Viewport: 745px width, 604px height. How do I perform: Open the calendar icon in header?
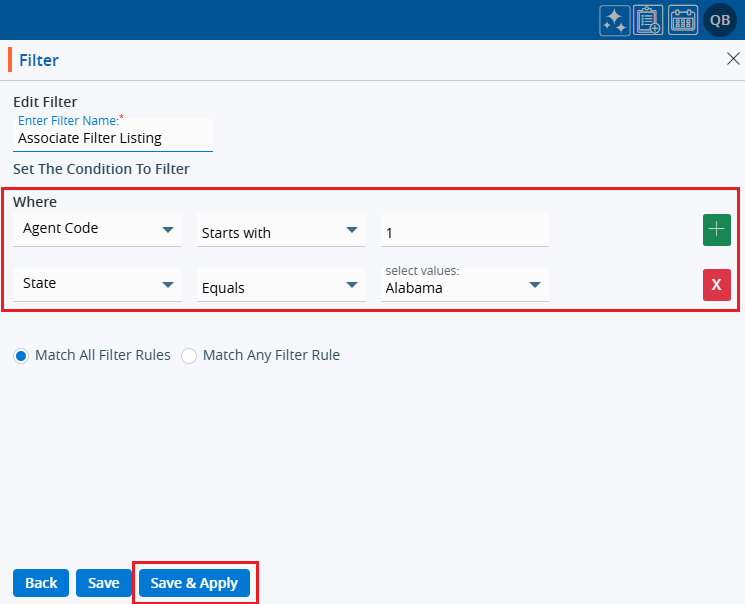pyautogui.click(x=683, y=20)
